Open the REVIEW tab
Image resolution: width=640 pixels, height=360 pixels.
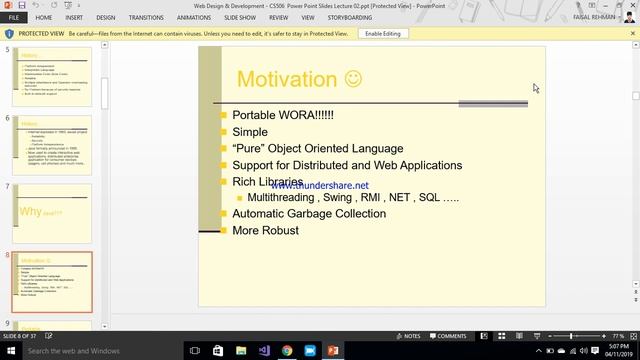tap(278, 18)
